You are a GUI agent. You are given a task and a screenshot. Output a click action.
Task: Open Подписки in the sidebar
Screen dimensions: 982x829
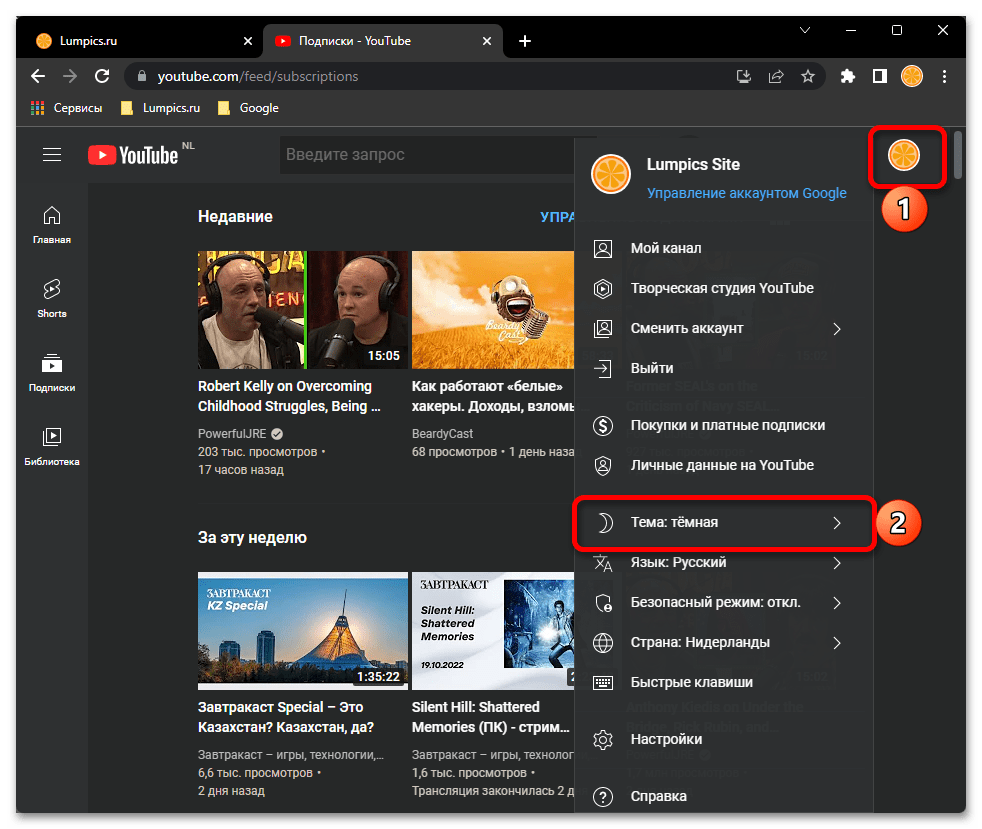(52, 373)
